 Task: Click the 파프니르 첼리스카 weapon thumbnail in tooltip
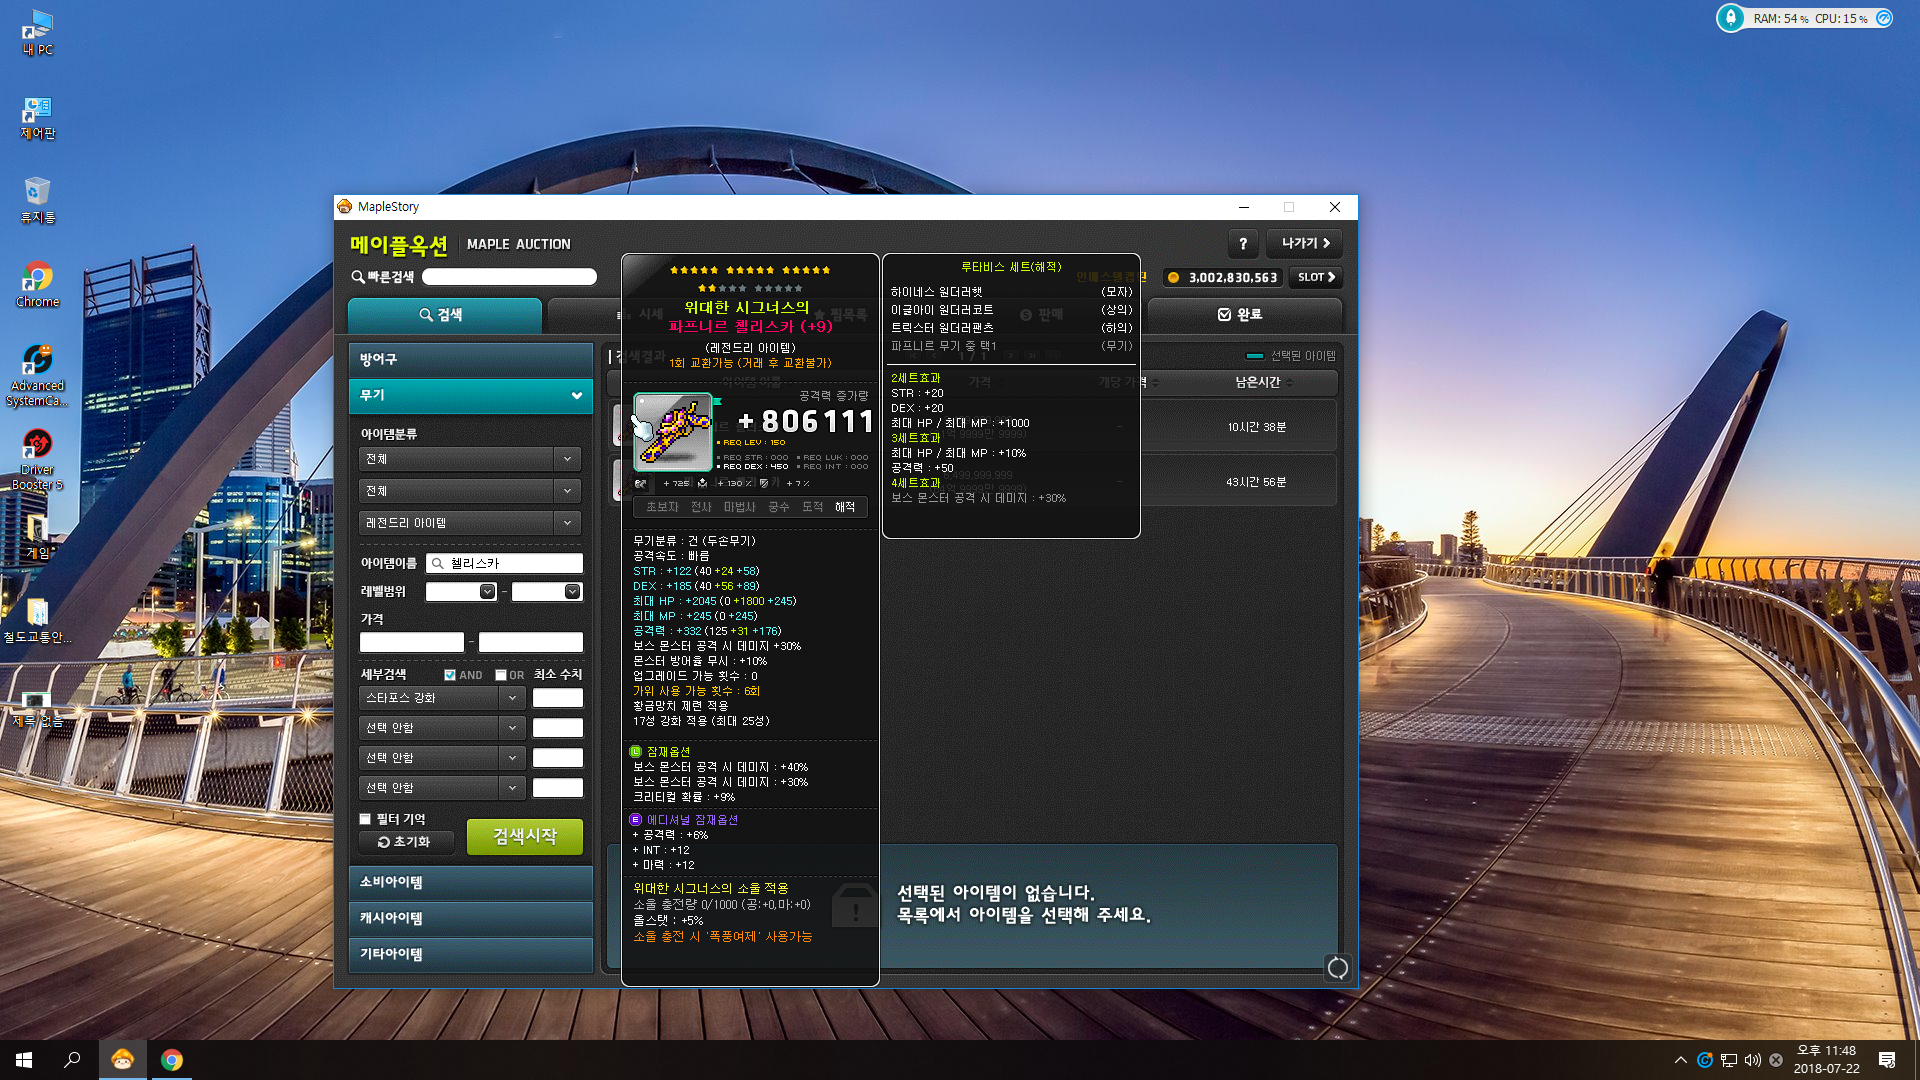click(673, 431)
